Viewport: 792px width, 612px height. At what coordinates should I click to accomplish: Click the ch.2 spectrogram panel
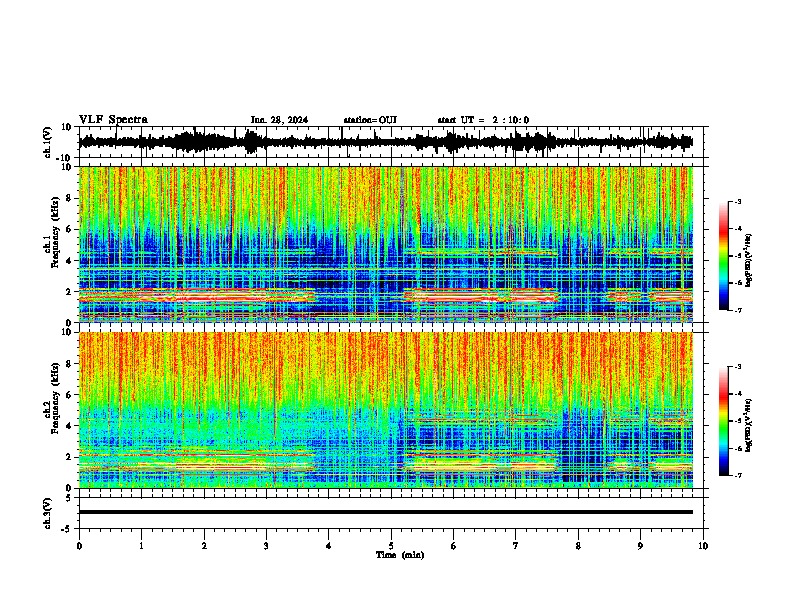pyautogui.click(x=386, y=410)
